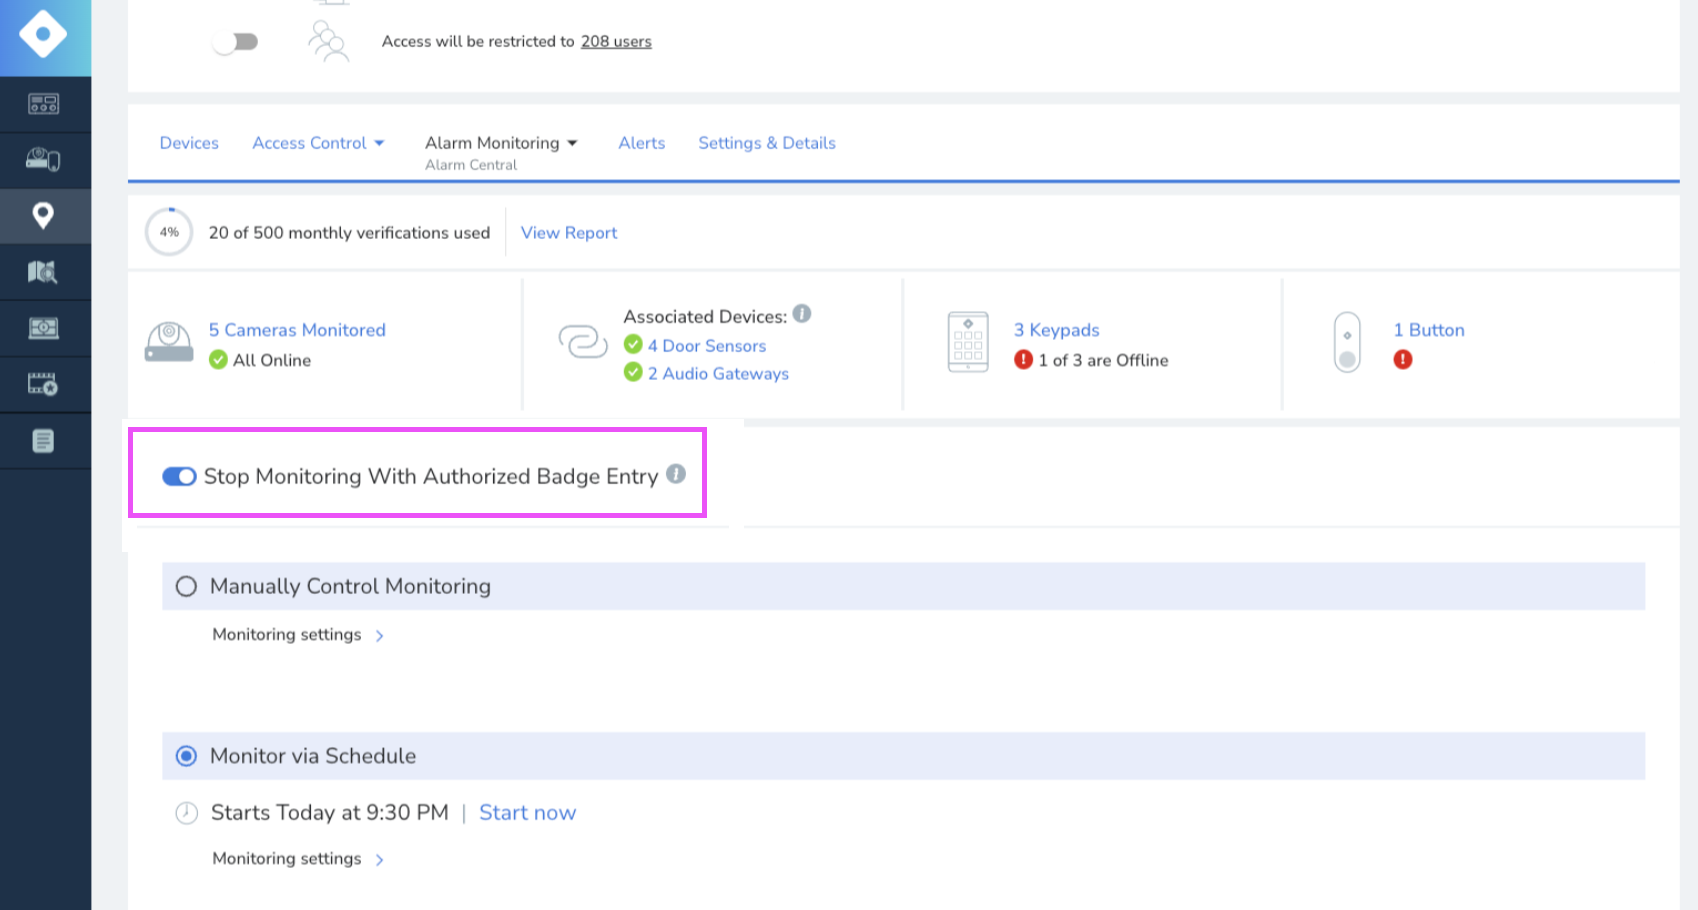Disable Stop Monitoring With Authorized Badge Entry
Viewport: 1698px width, 910px height.
tap(179, 477)
